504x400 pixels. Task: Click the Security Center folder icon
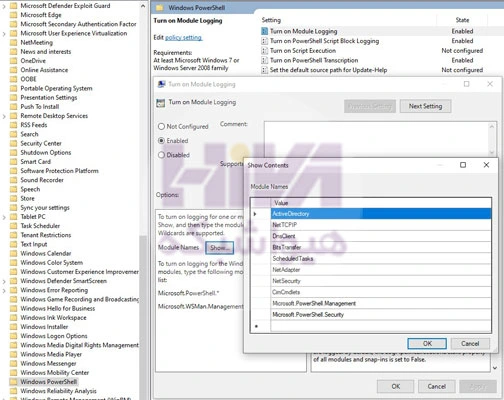[x=13, y=143]
